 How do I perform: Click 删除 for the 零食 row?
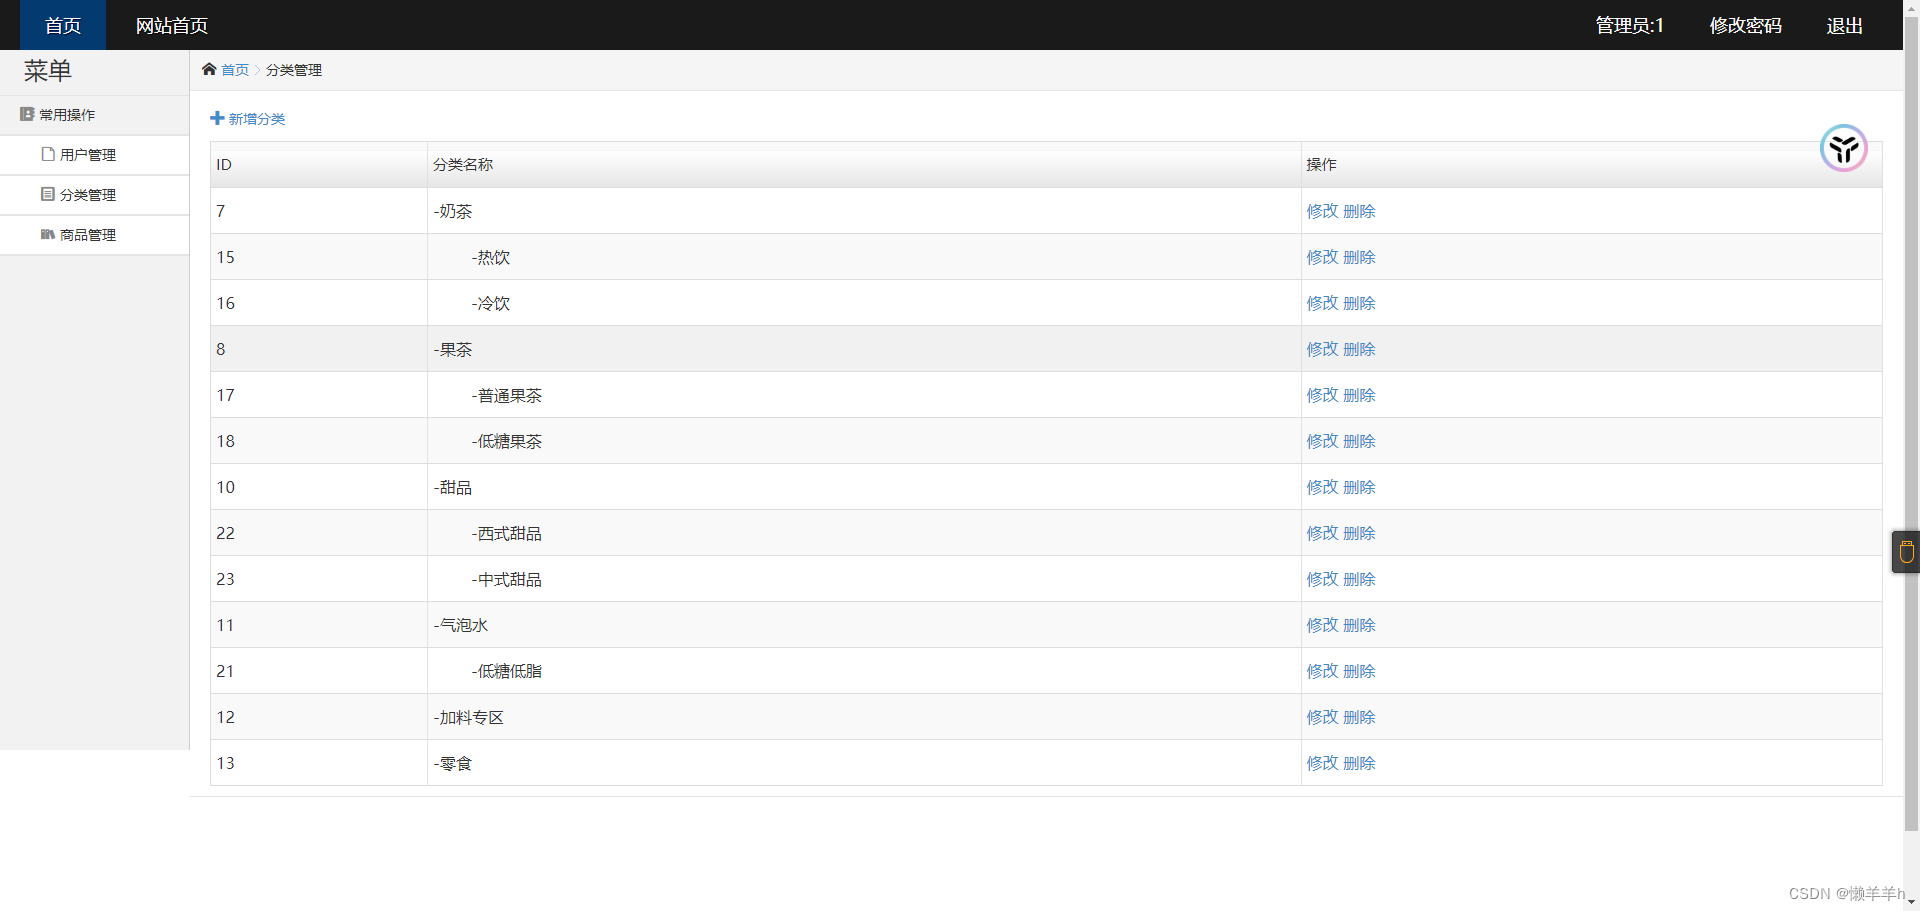1359,763
